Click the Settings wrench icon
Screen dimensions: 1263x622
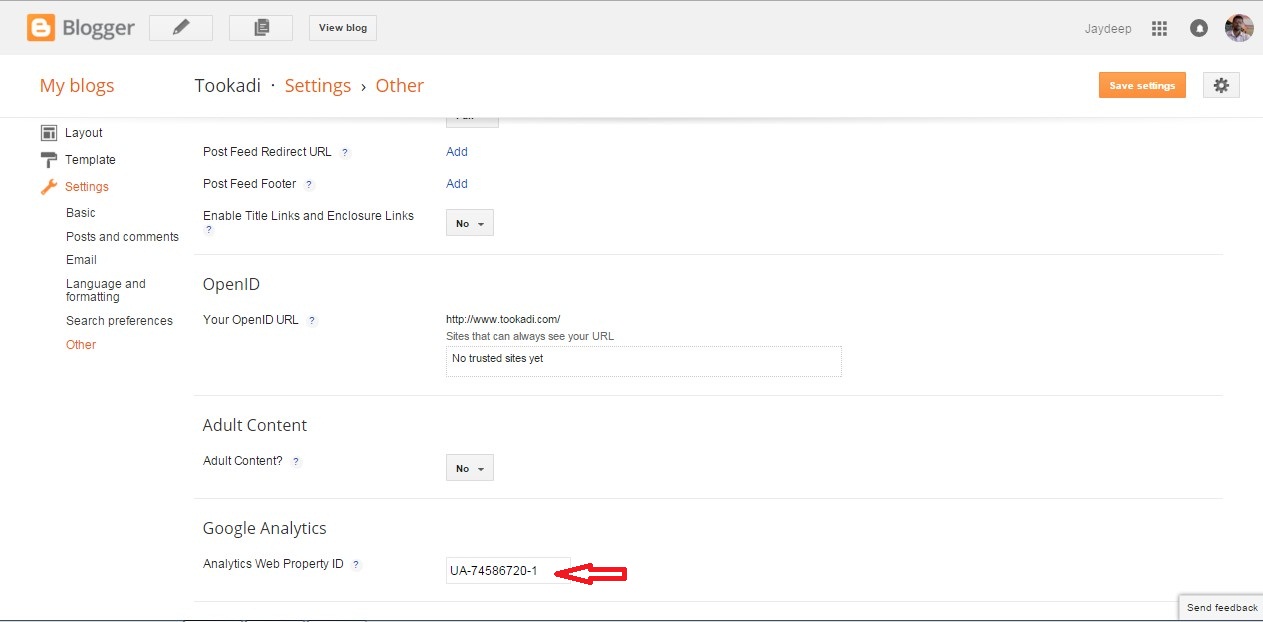[x=48, y=187]
